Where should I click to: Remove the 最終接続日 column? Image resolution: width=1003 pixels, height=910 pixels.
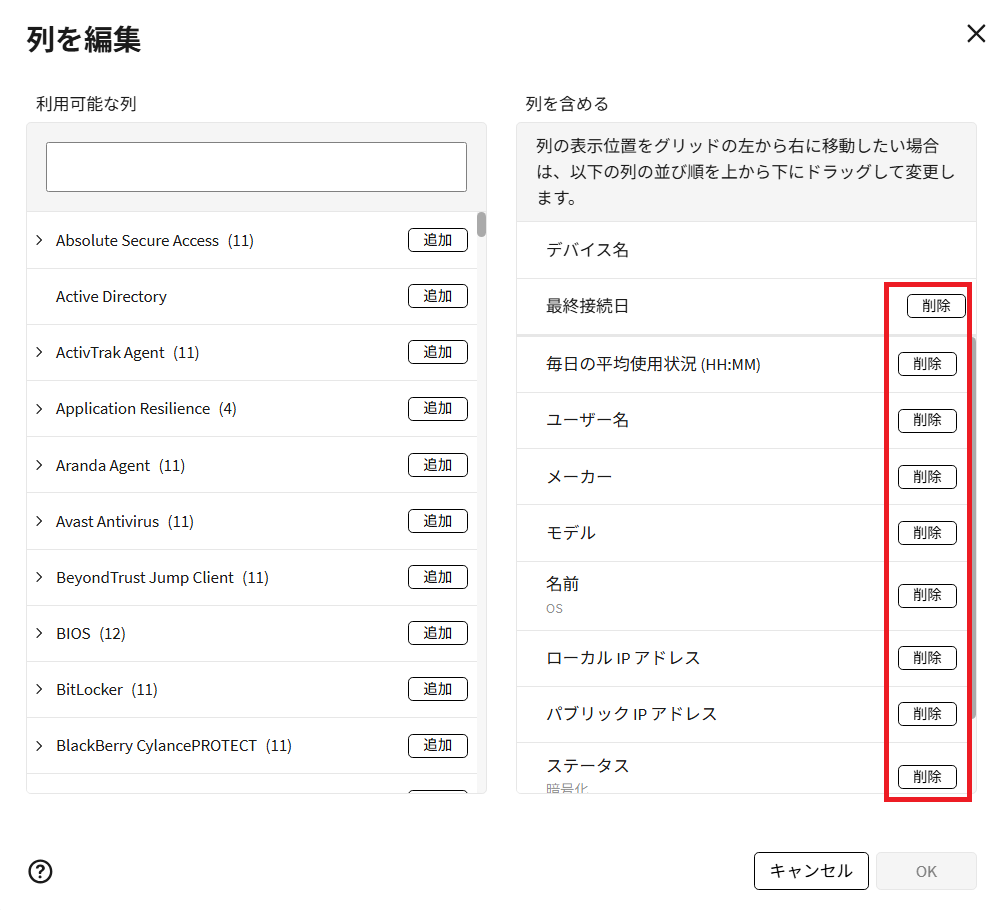coord(936,306)
